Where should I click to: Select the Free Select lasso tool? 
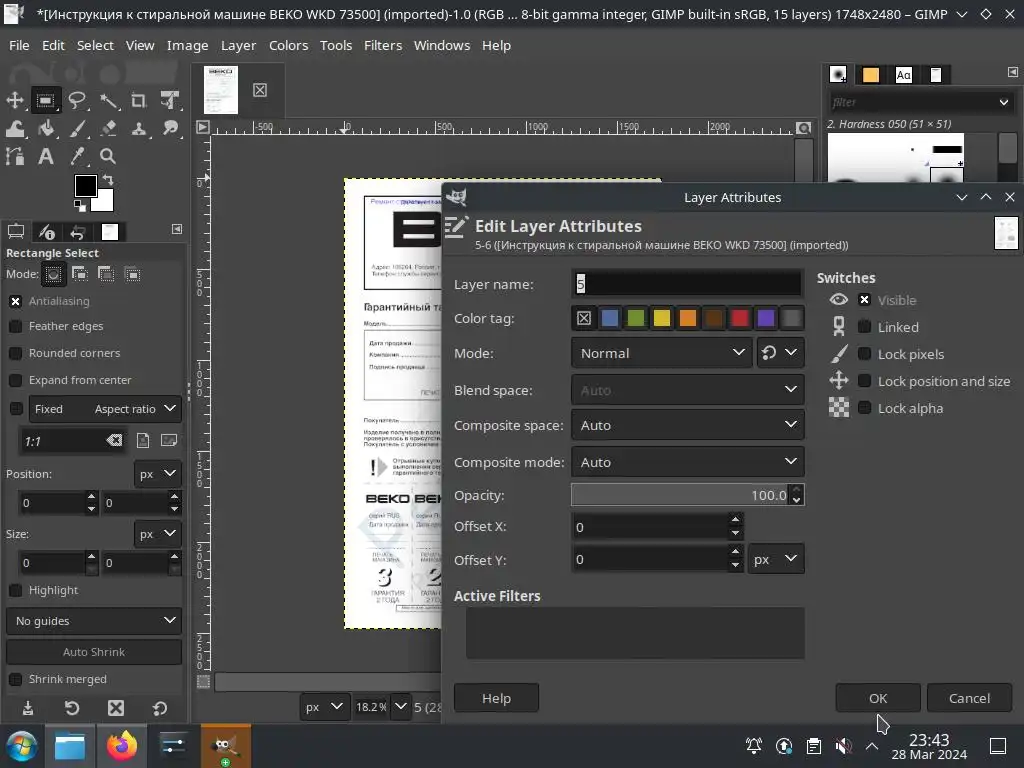click(77, 100)
